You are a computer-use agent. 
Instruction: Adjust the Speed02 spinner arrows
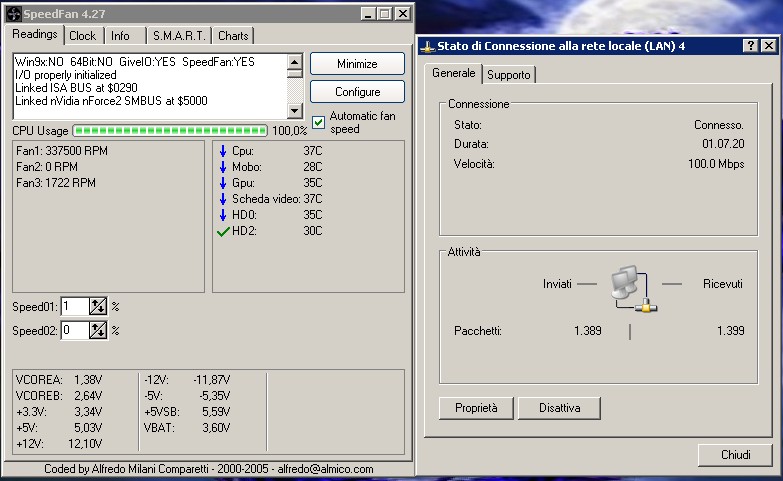click(x=98, y=330)
